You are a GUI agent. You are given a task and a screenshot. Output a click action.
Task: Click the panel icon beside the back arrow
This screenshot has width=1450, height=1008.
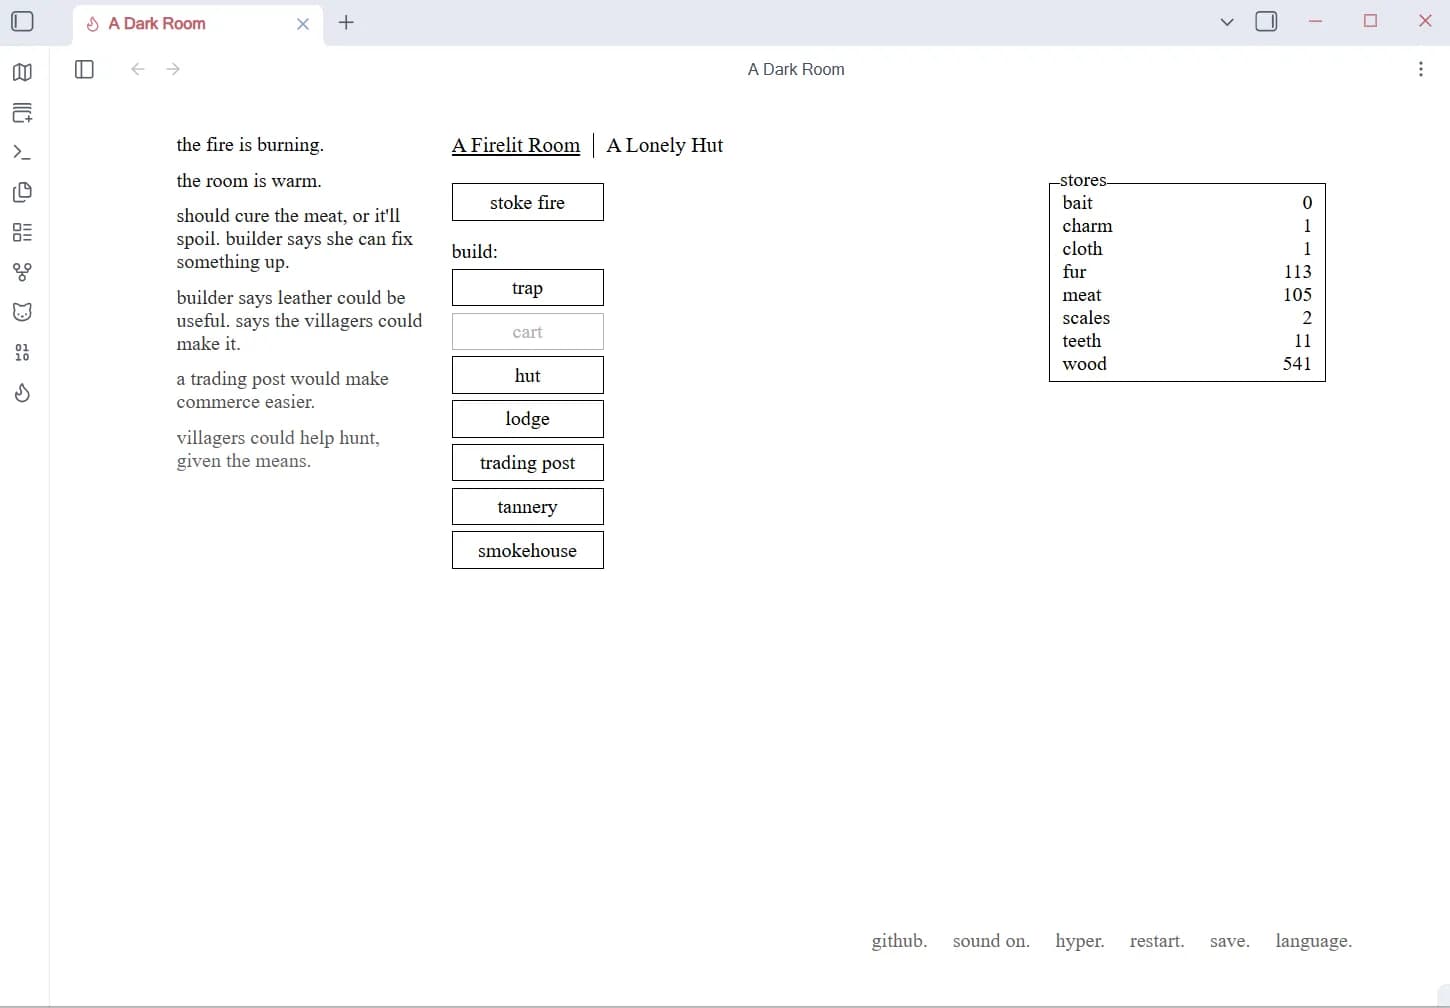point(84,69)
